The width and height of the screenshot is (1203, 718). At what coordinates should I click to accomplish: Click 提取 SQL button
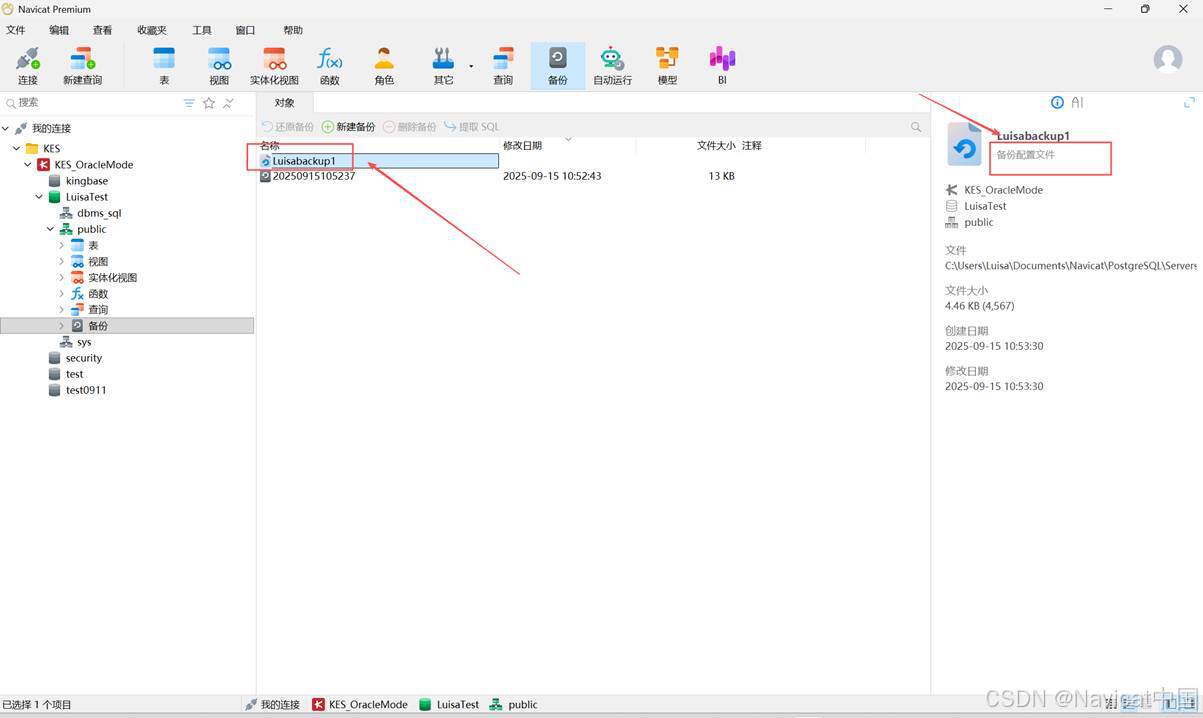472,127
